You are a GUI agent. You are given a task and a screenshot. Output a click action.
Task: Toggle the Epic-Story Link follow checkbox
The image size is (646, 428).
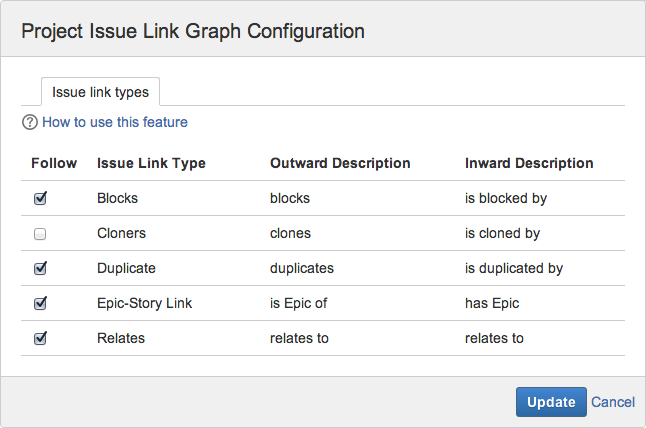click(40, 304)
